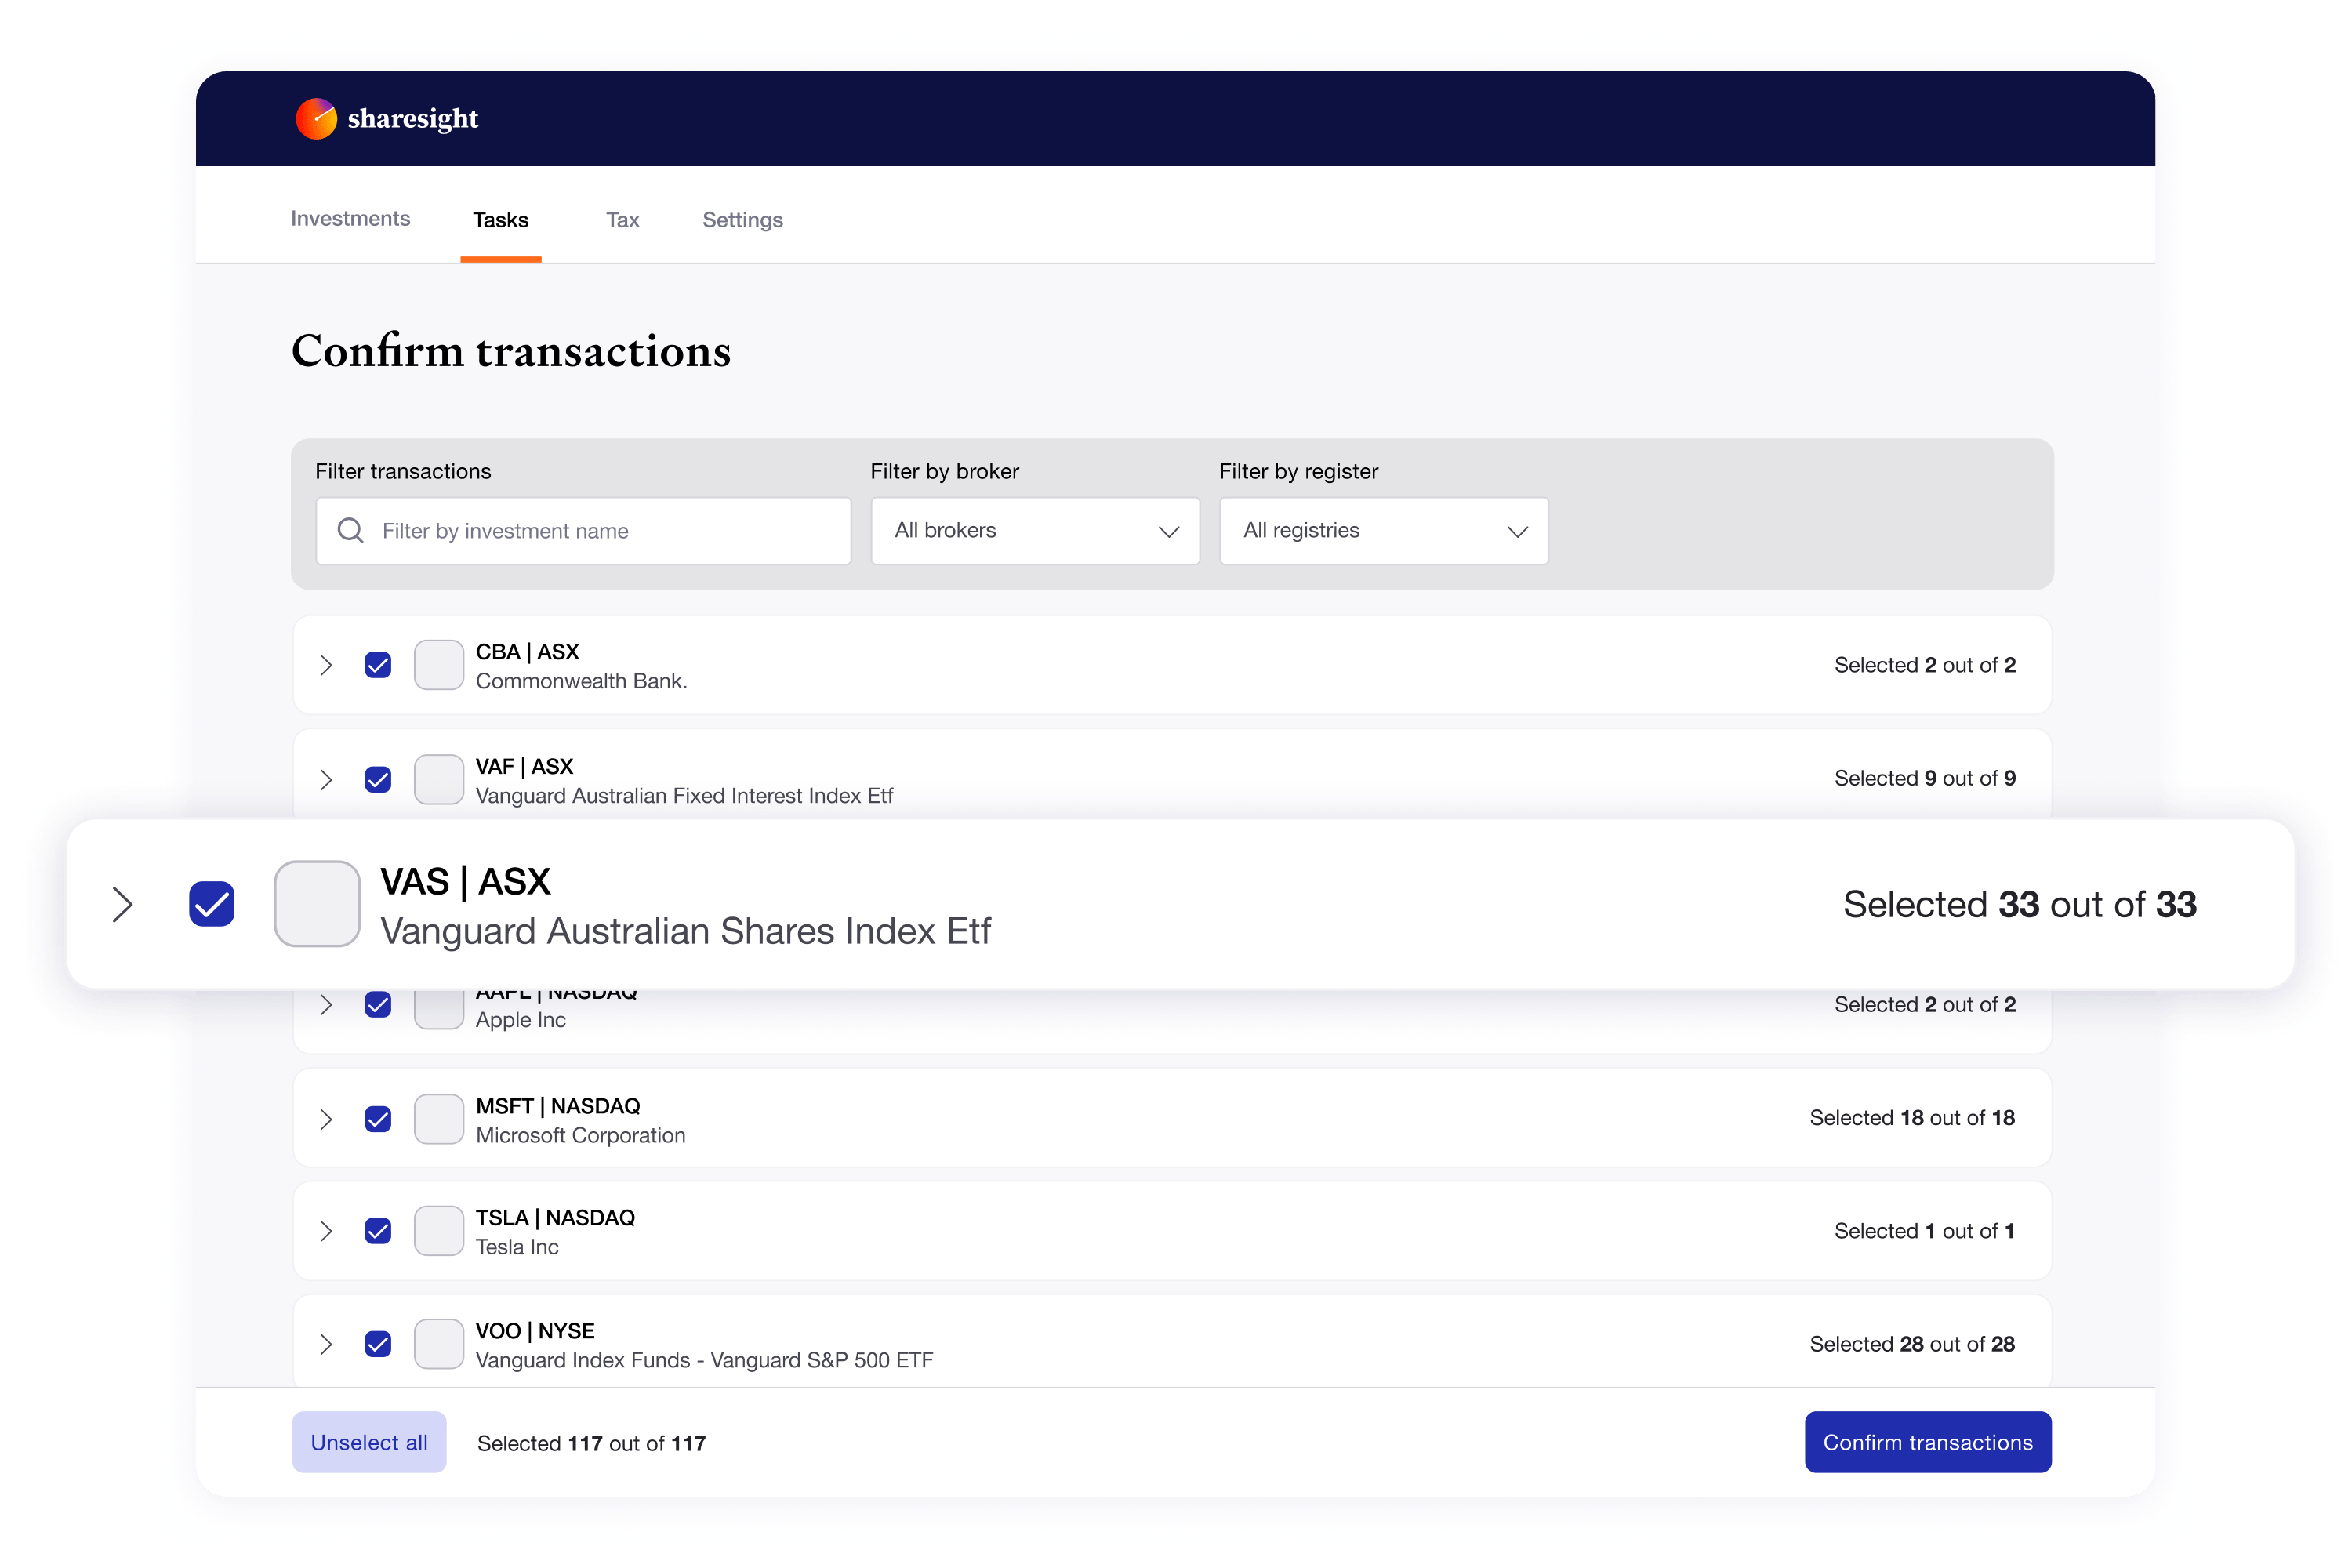This screenshot has width=2352, height=1568.
Task: Click the Apple Inc name text
Action: pyautogui.click(x=521, y=1020)
